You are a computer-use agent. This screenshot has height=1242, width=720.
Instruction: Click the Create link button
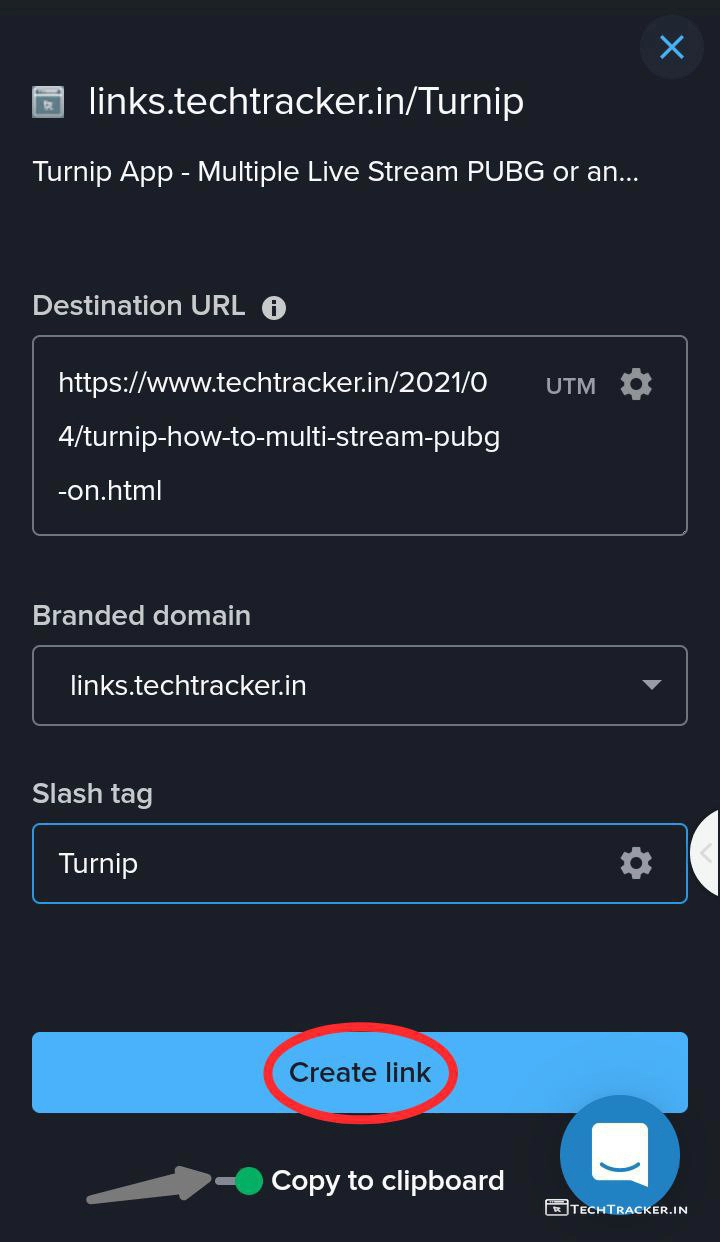click(360, 1072)
